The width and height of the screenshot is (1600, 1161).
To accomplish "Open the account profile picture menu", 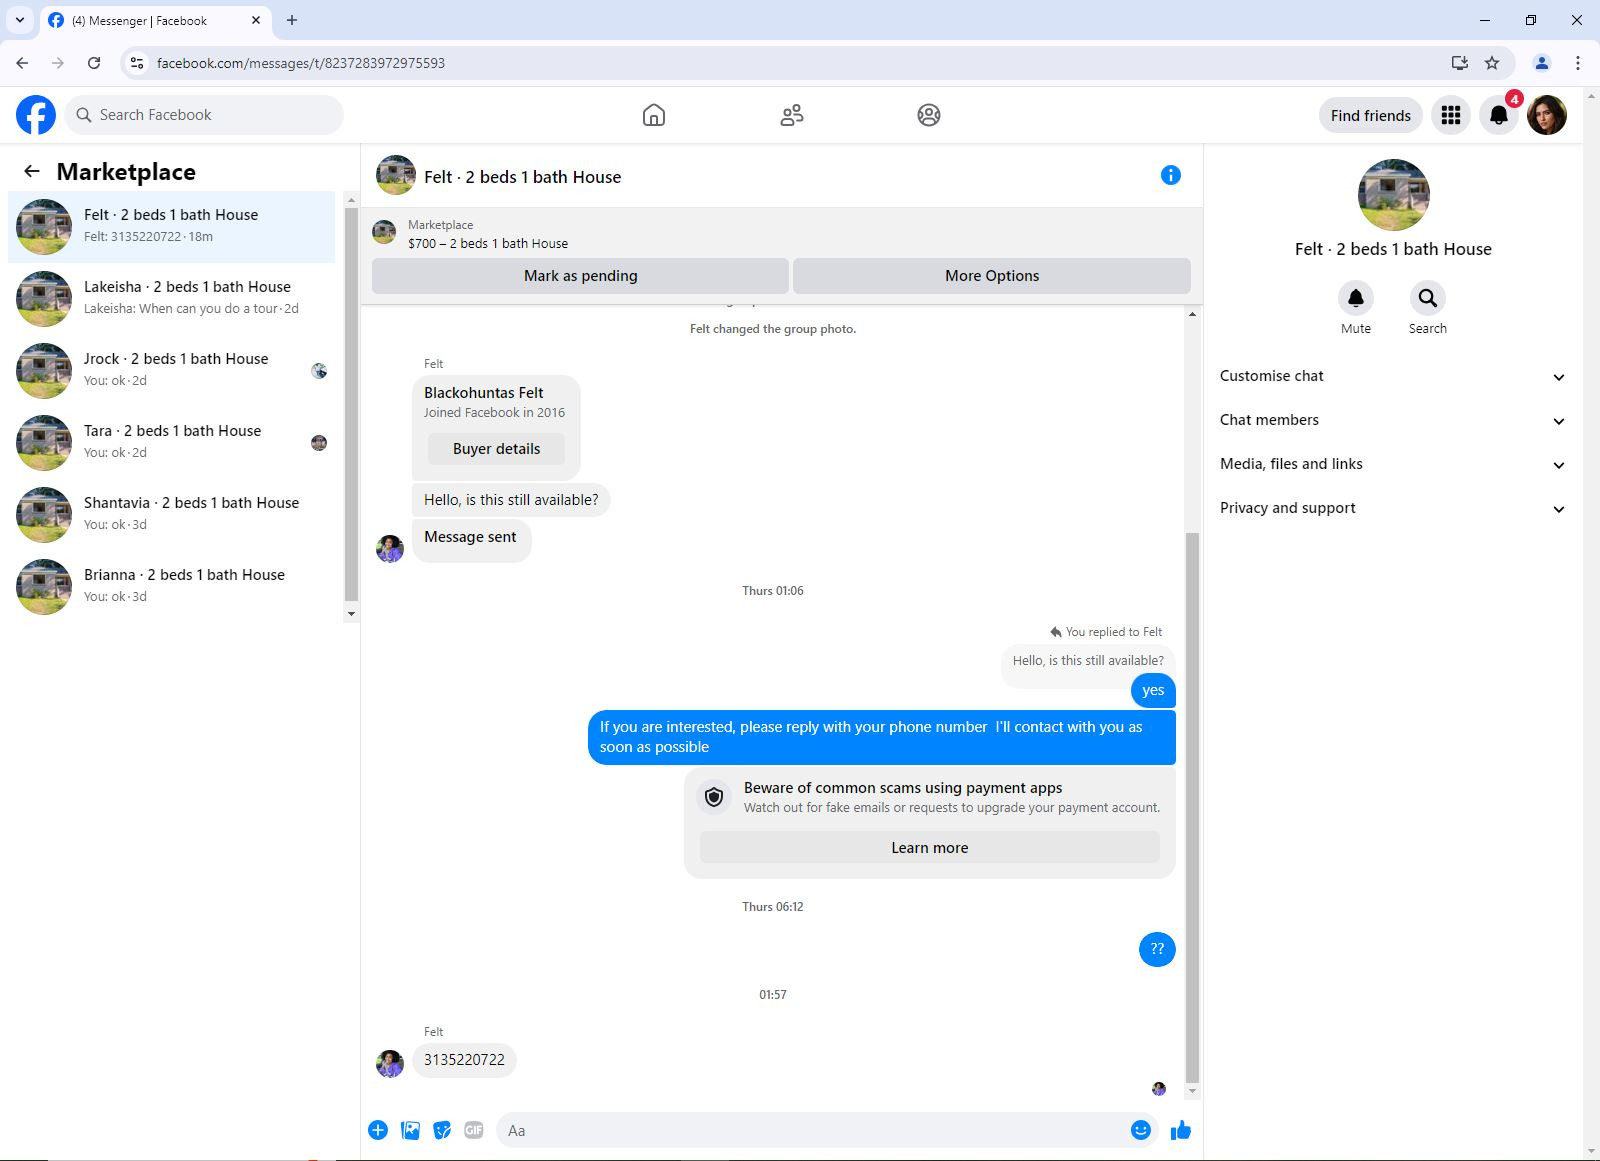I will click(1547, 115).
